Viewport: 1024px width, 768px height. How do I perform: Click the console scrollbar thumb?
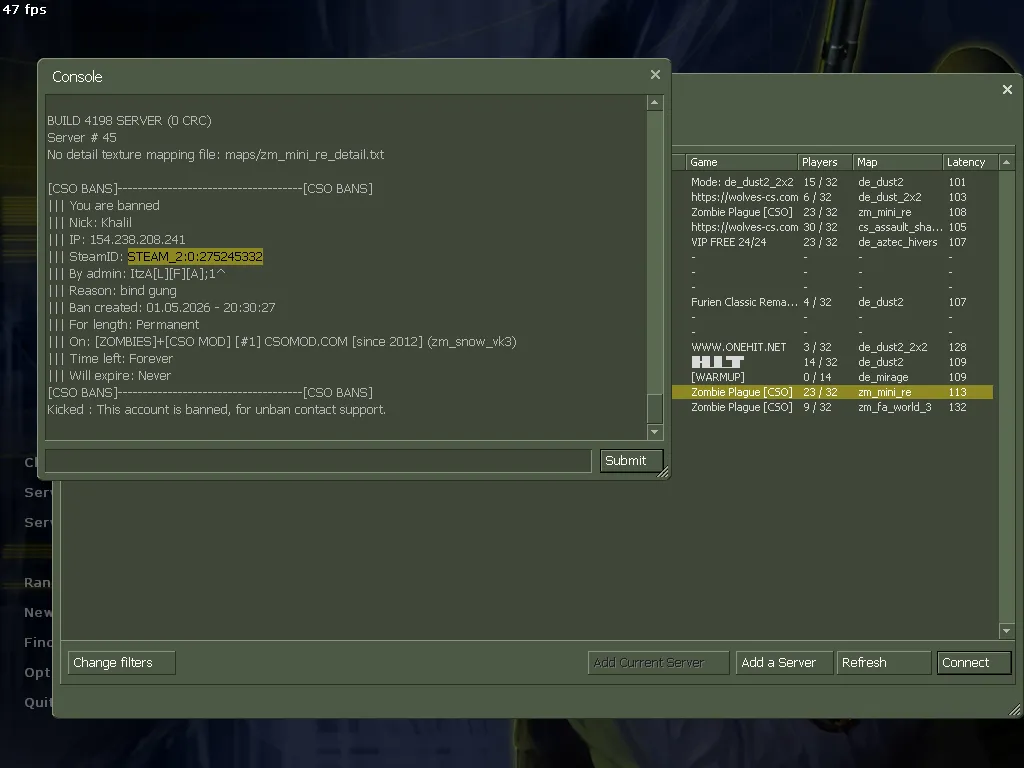pyautogui.click(x=654, y=409)
